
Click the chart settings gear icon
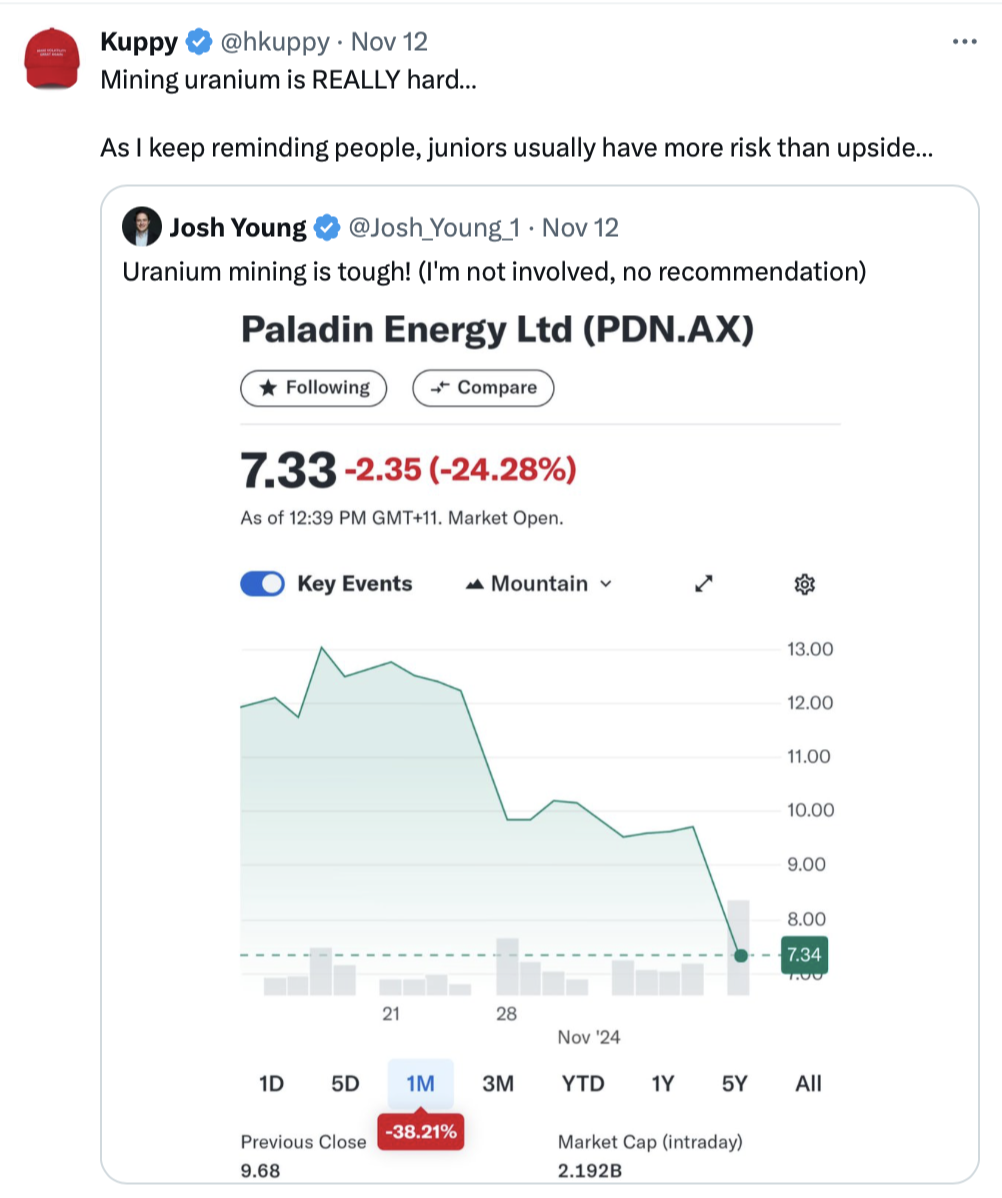coord(804,584)
